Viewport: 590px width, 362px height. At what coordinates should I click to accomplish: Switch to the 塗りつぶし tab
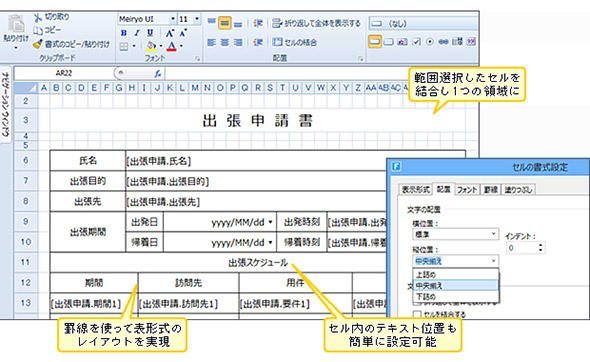pyautogui.click(x=519, y=190)
